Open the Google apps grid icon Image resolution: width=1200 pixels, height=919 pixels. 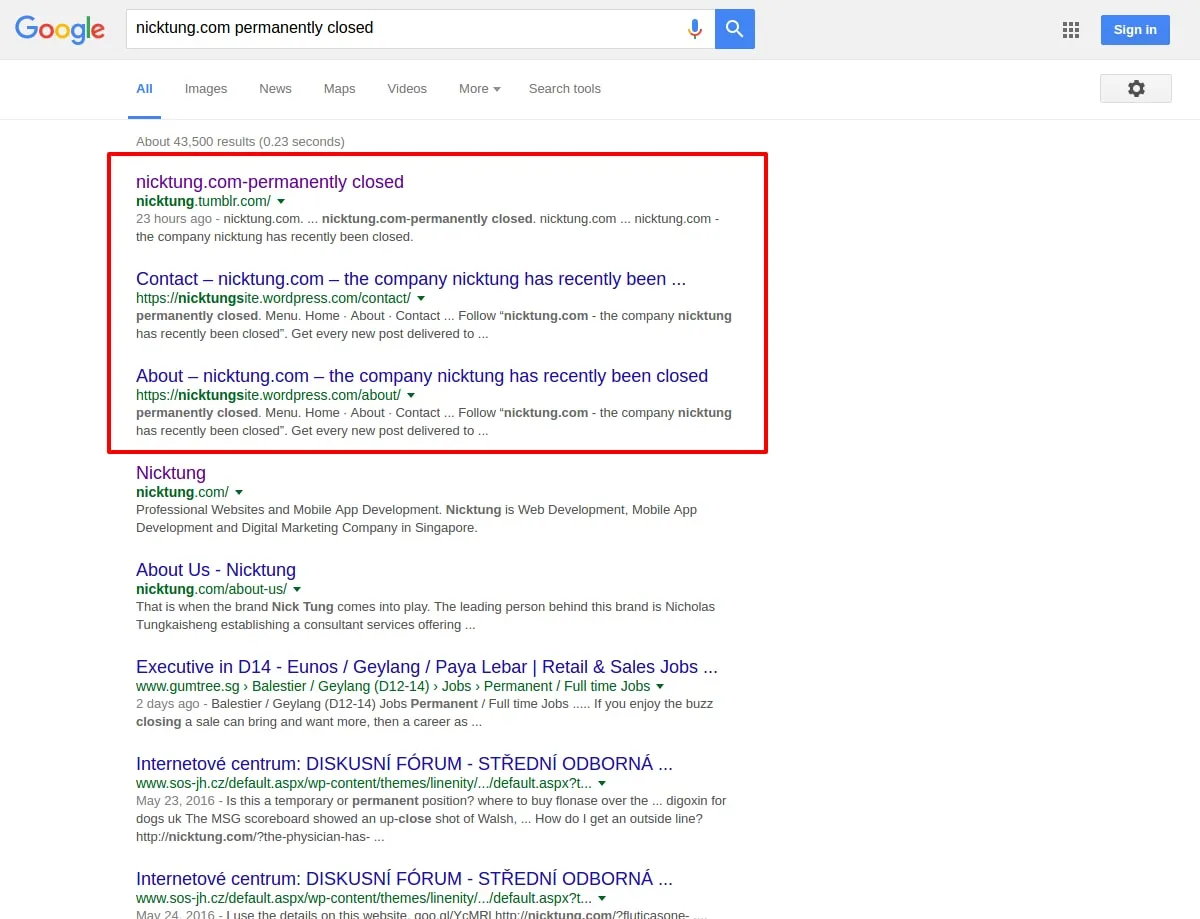tap(1071, 30)
